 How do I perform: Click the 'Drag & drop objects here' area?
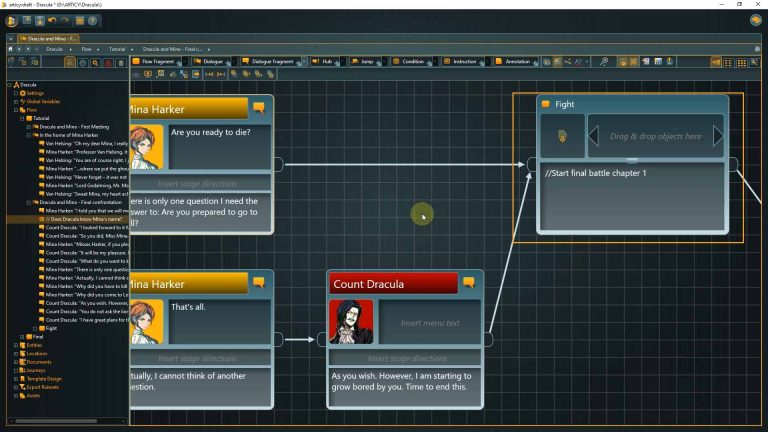pos(655,137)
